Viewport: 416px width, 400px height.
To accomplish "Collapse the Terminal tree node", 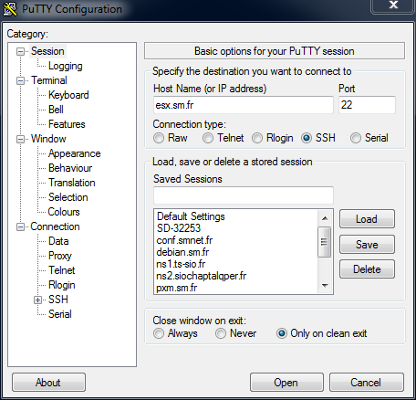I will [21, 81].
